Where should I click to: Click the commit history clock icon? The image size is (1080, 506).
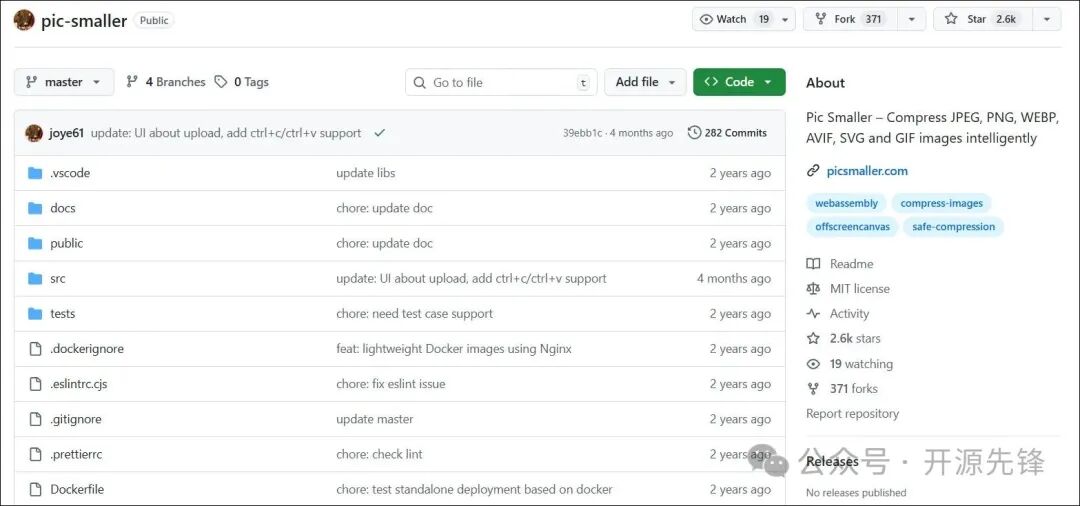(694, 133)
